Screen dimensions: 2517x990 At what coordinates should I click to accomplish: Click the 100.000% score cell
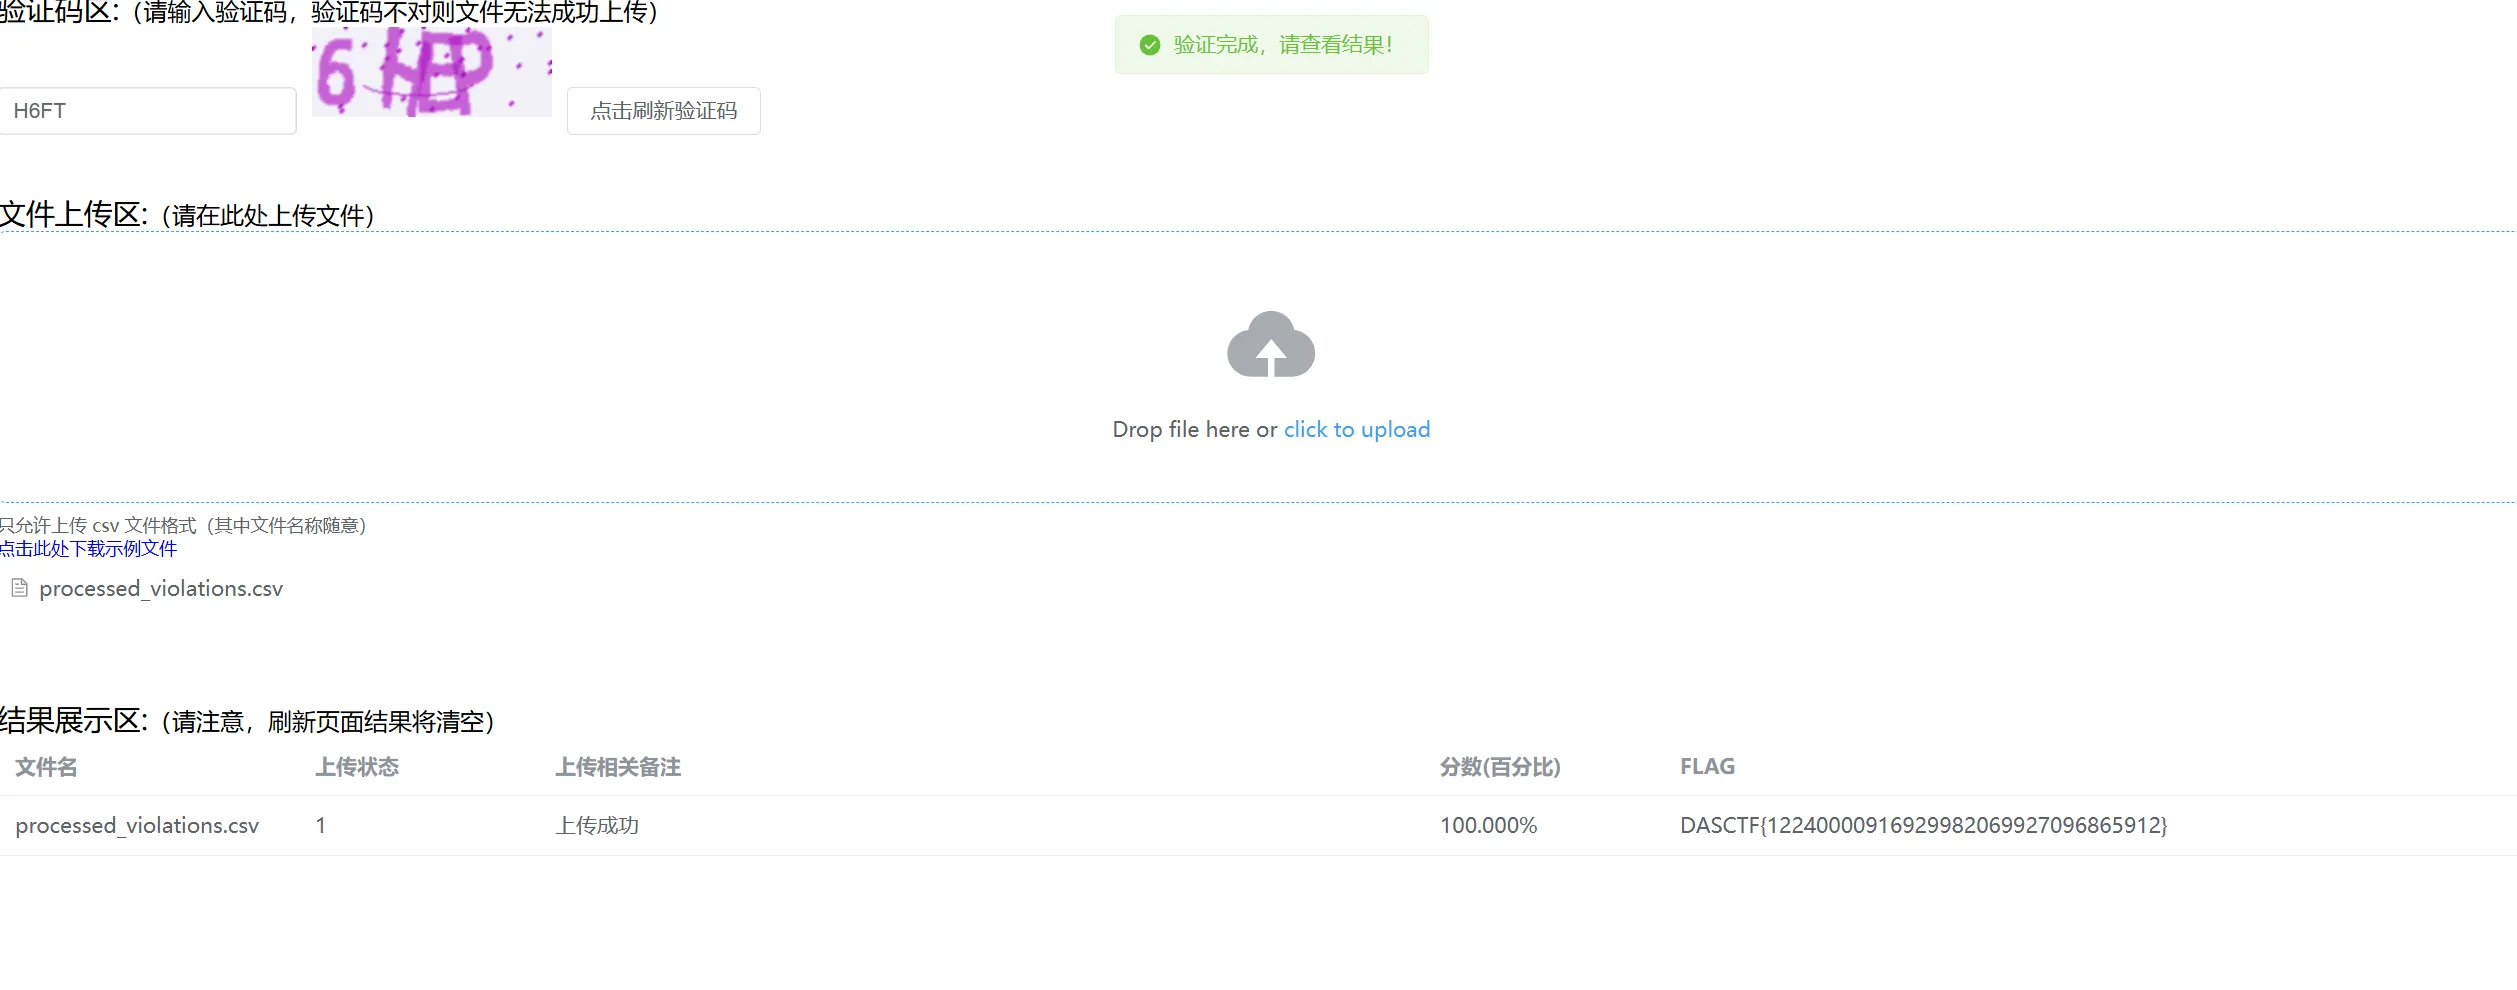point(1488,826)
